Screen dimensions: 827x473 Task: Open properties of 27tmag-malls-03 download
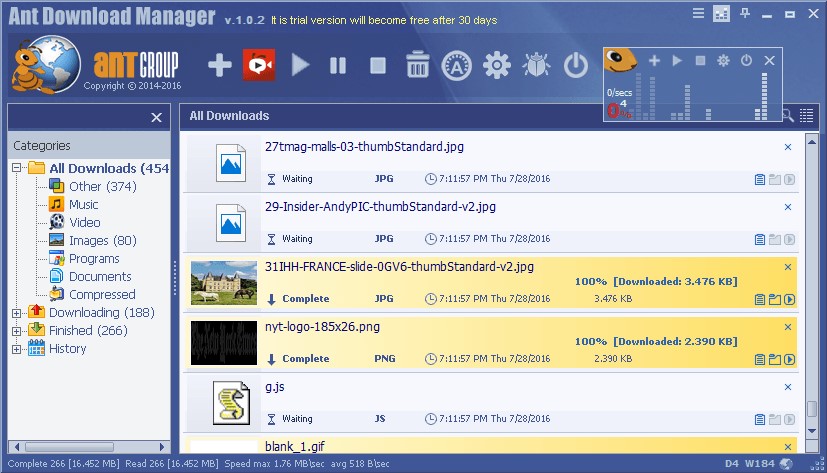point(759,180)
